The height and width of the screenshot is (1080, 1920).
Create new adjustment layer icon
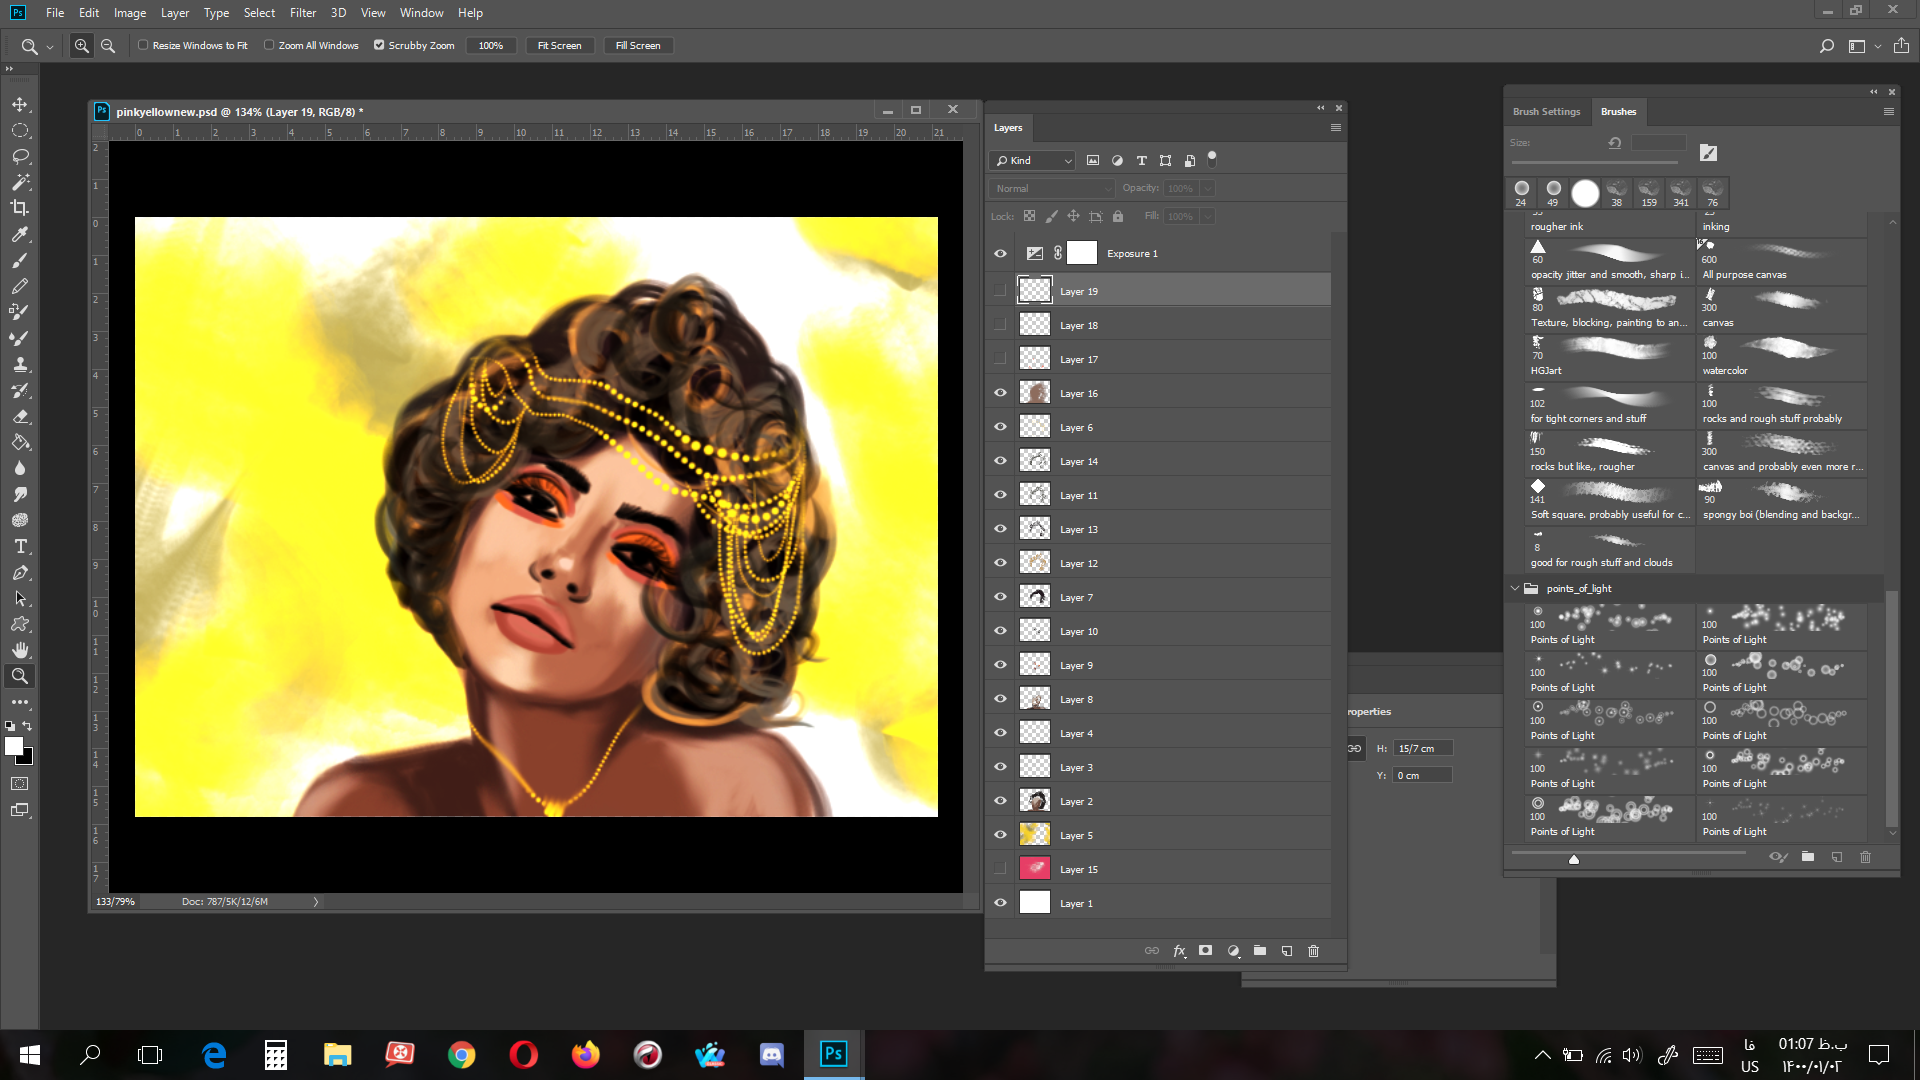[x=1233, y=951]
